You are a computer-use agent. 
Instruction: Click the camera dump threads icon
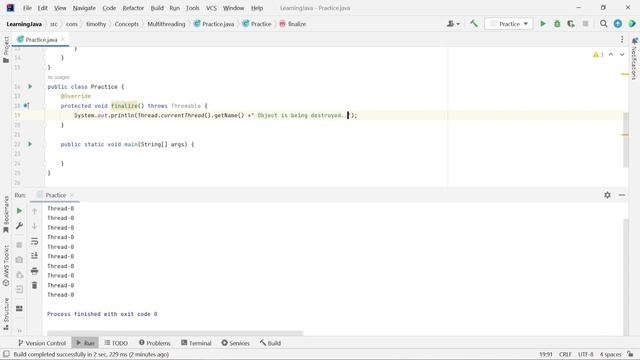(x=19, y=260)
